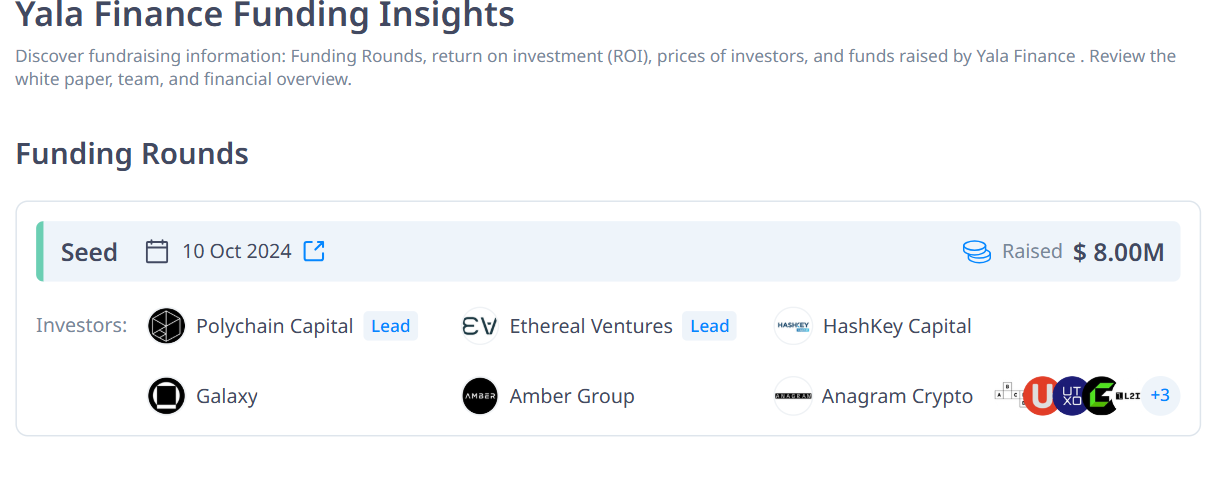Click the Galaxy logo icon
Screen dimensions: 1209x497
pos(166,396)
